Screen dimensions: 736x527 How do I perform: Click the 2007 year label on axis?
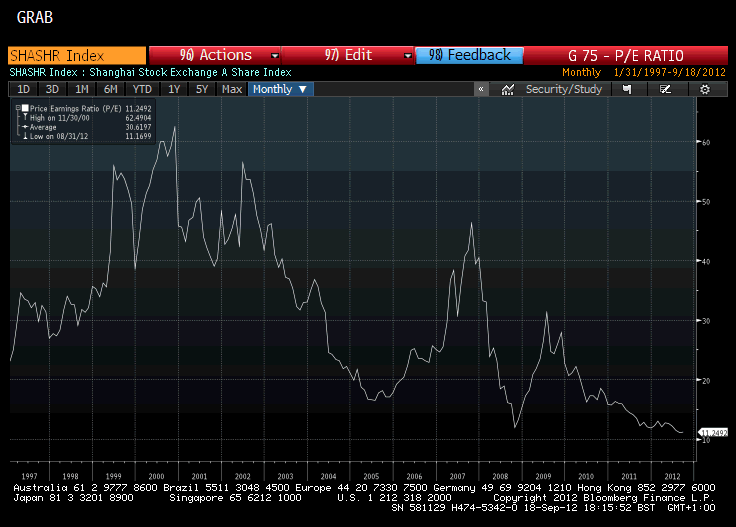click(457, 476)
